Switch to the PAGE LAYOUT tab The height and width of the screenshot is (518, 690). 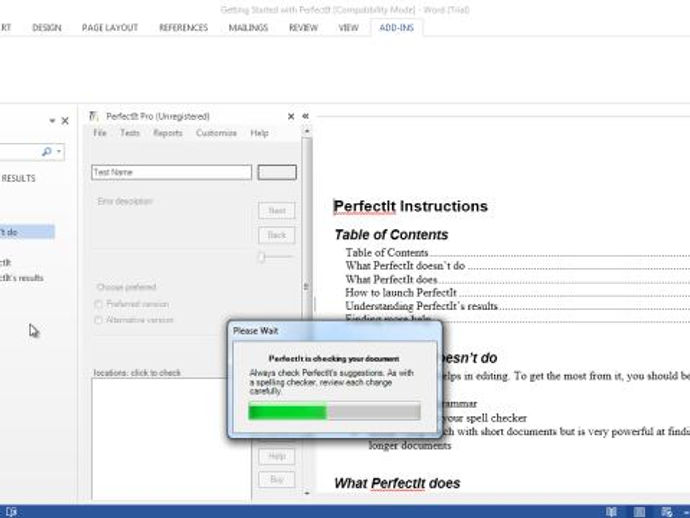(110, 28)
